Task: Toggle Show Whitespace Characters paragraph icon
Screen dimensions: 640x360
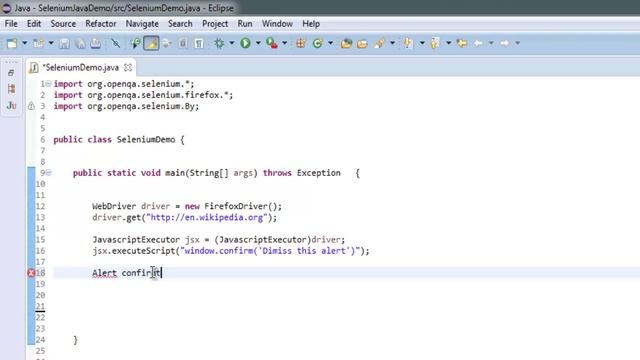Action: click(x=199, y=43)
